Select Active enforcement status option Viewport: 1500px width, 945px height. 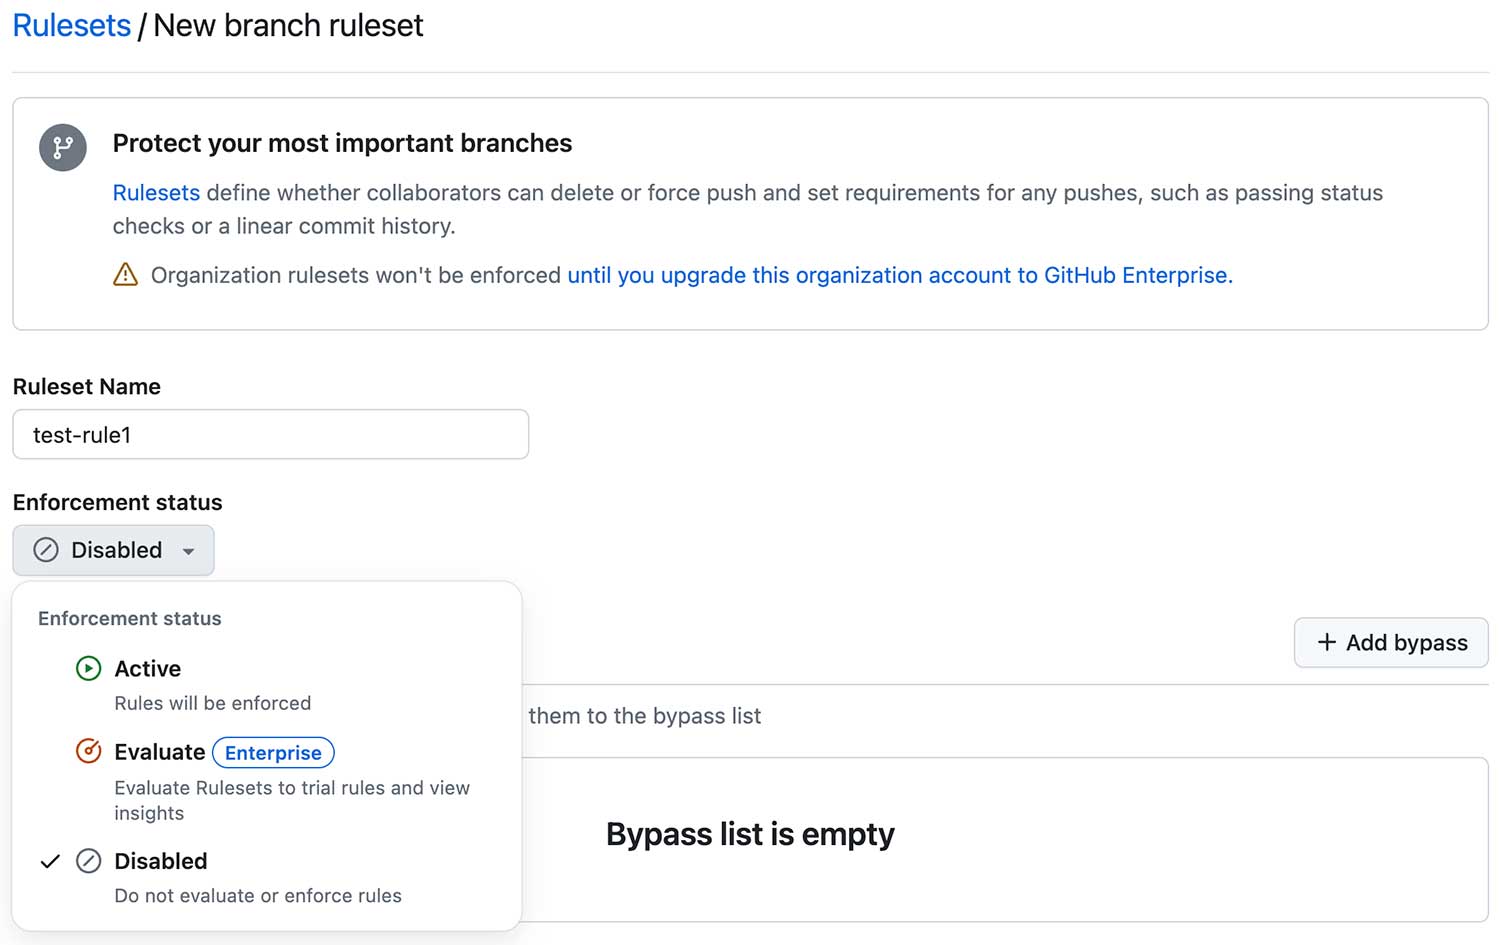pyautogui.click(x=267, y=685)
